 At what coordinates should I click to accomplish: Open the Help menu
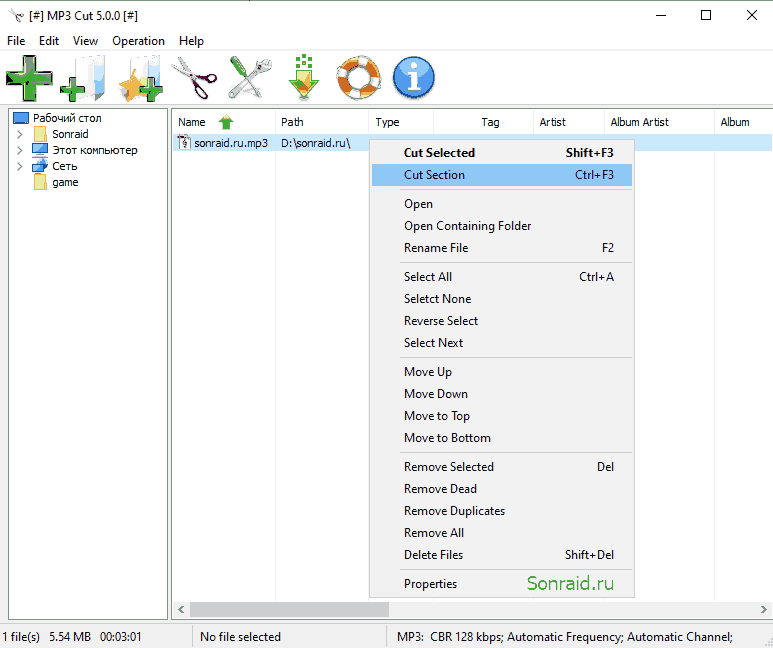click(191, 41)
